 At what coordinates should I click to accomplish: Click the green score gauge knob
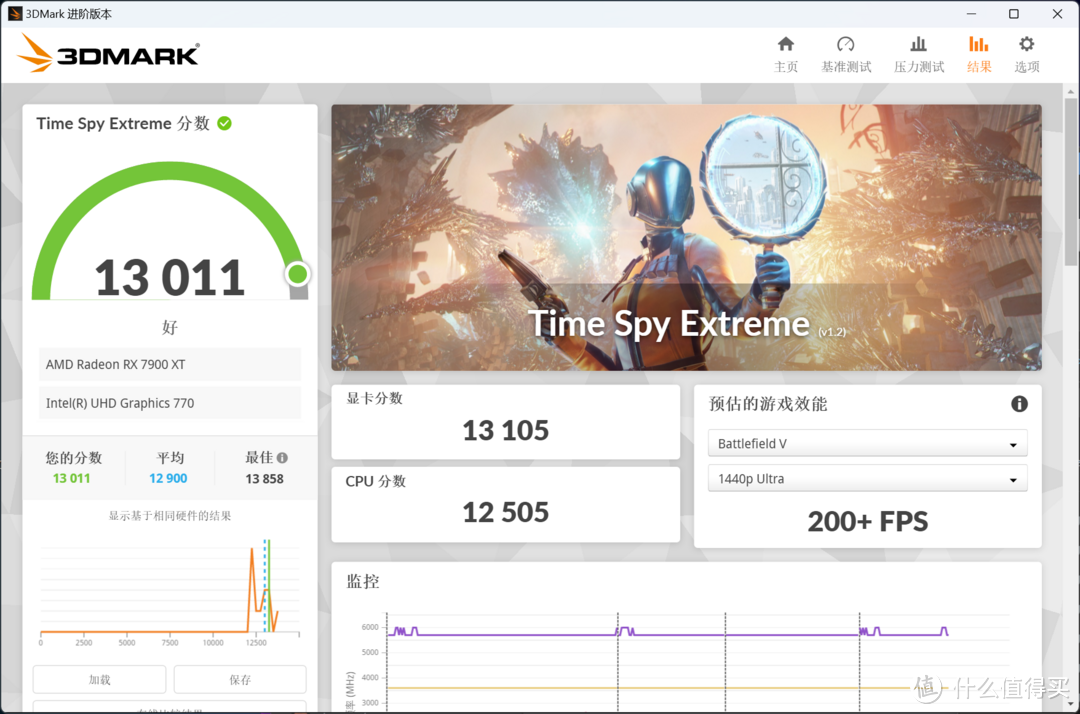[298, 274]
